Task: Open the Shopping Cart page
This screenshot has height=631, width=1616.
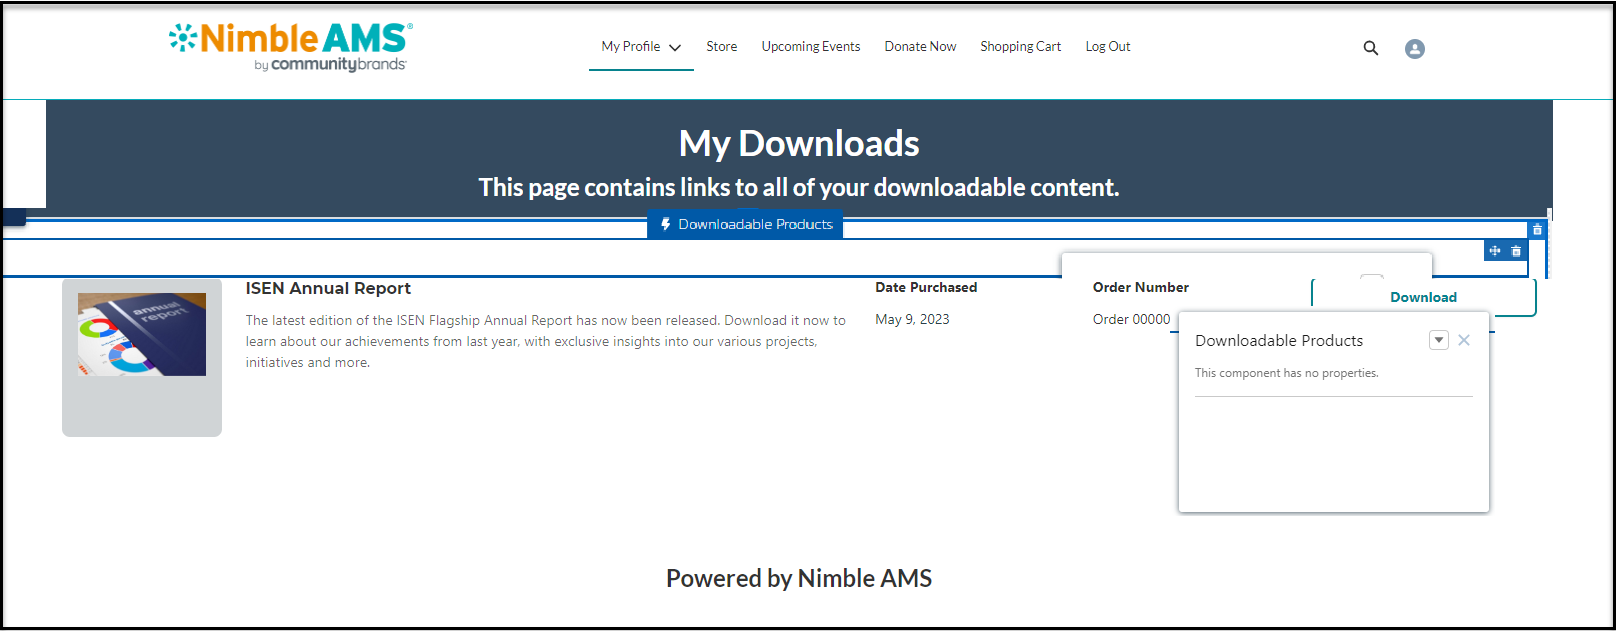Action: tap(1020, 47)
